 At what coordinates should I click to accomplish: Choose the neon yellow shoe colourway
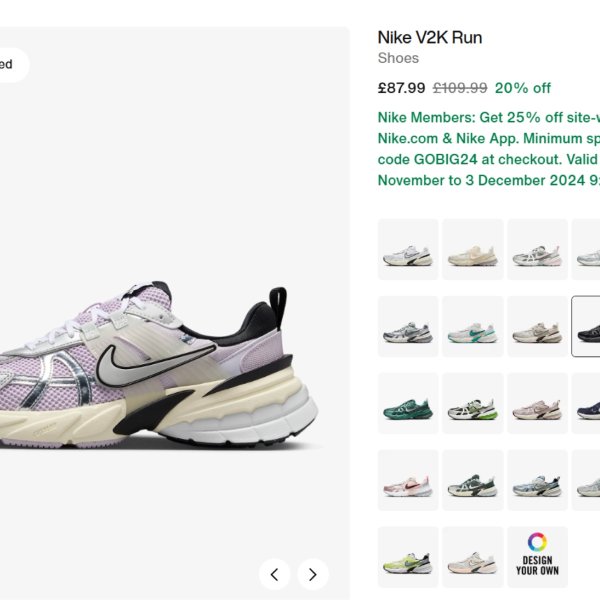tap(408, 557)
